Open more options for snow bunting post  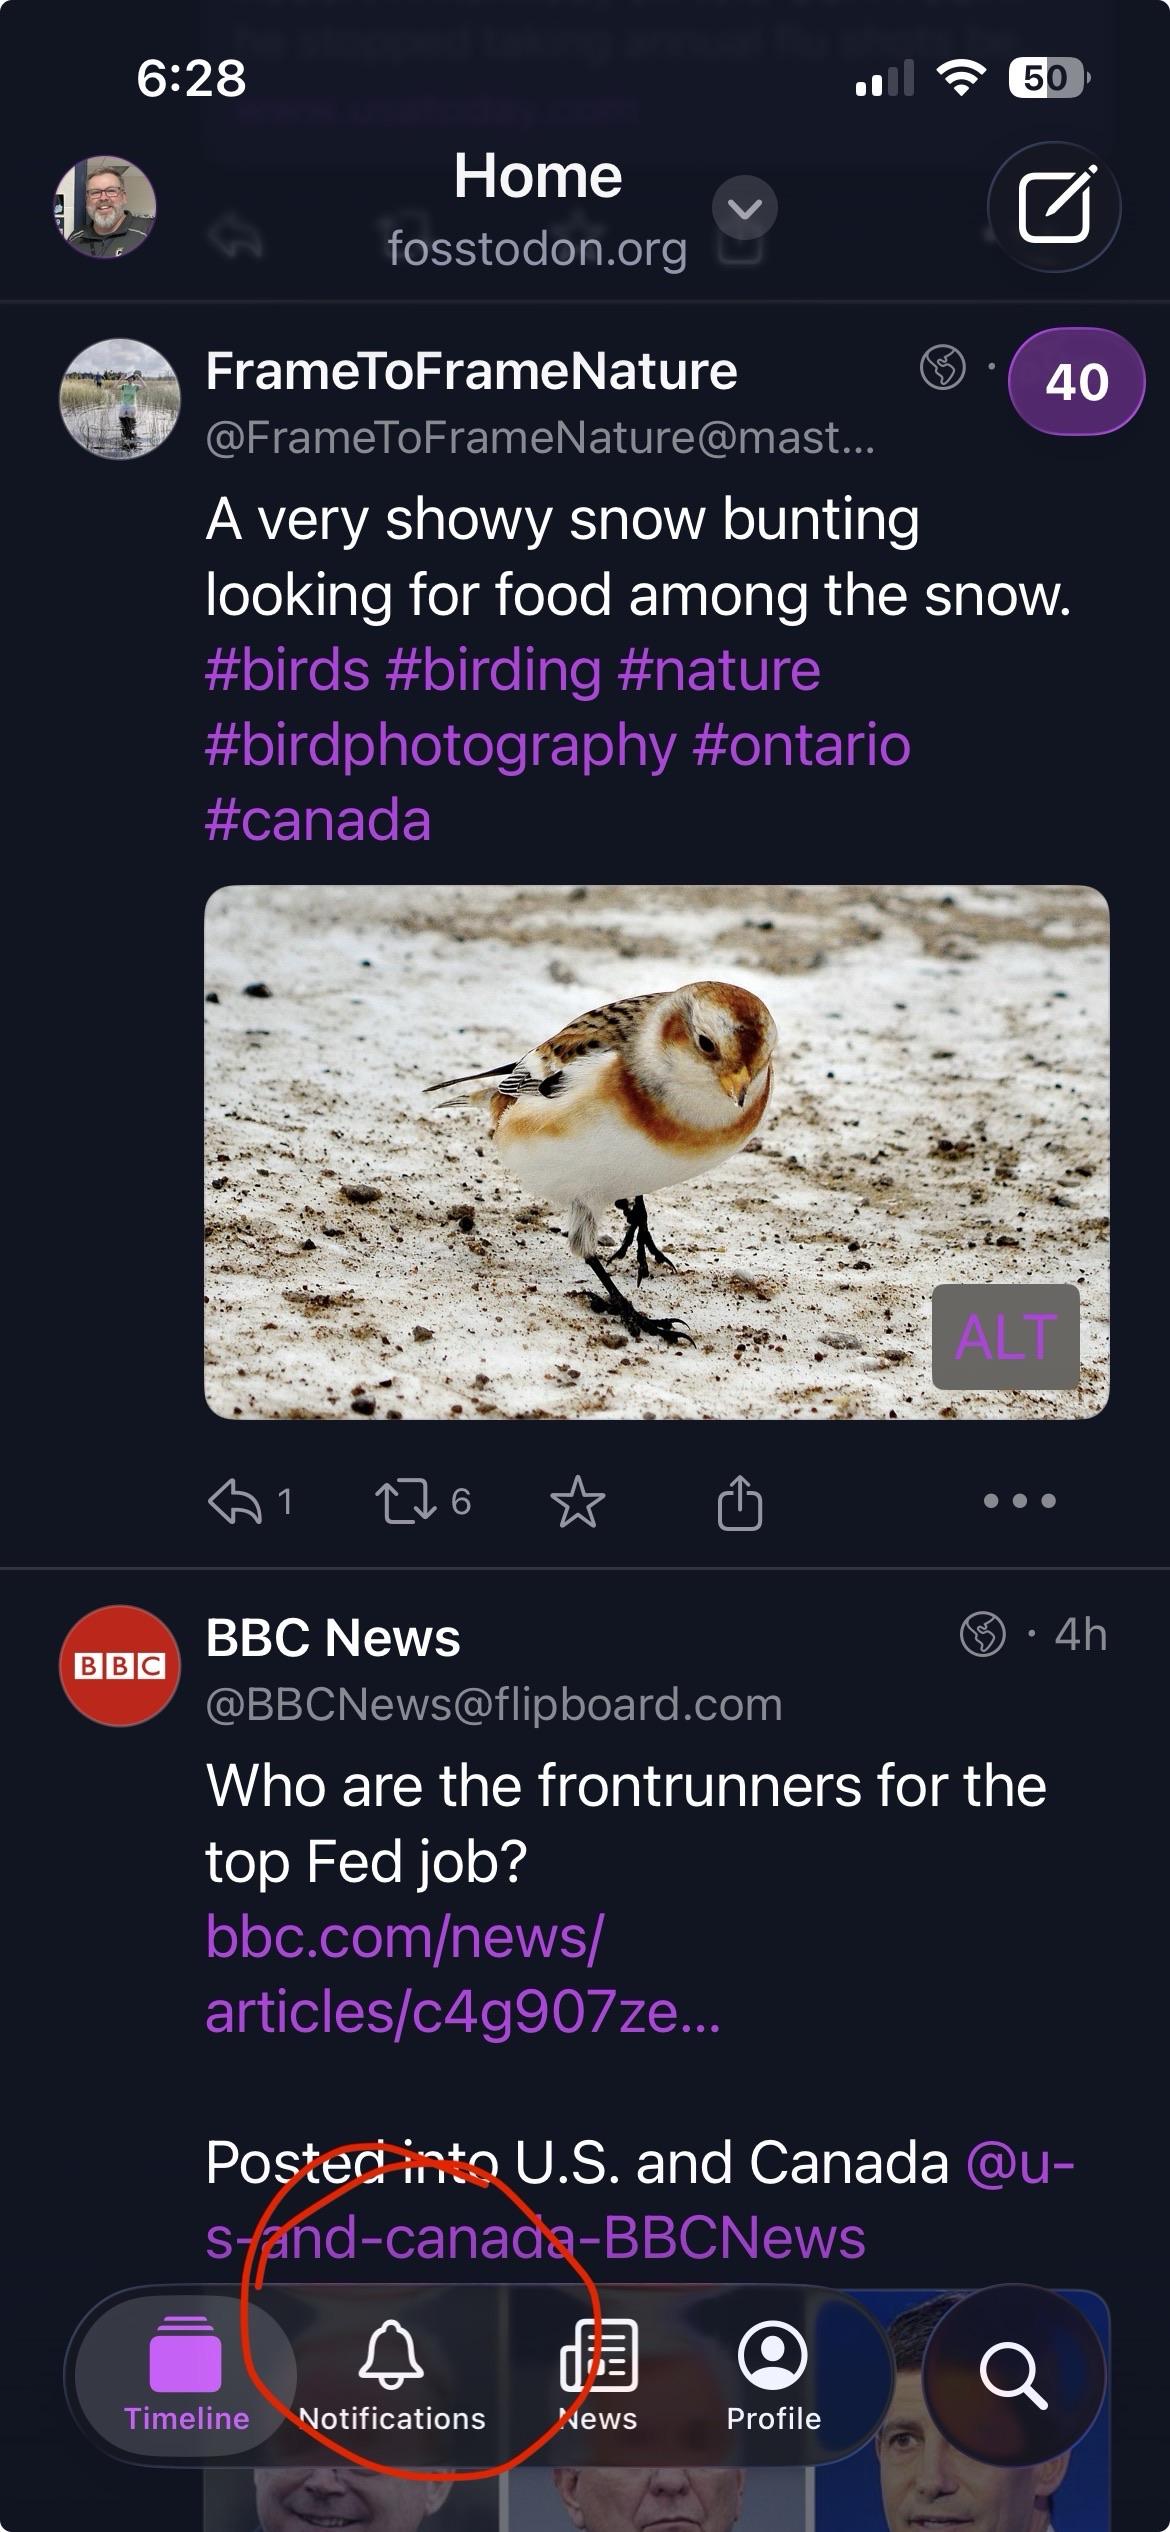pos(1019,1500)
